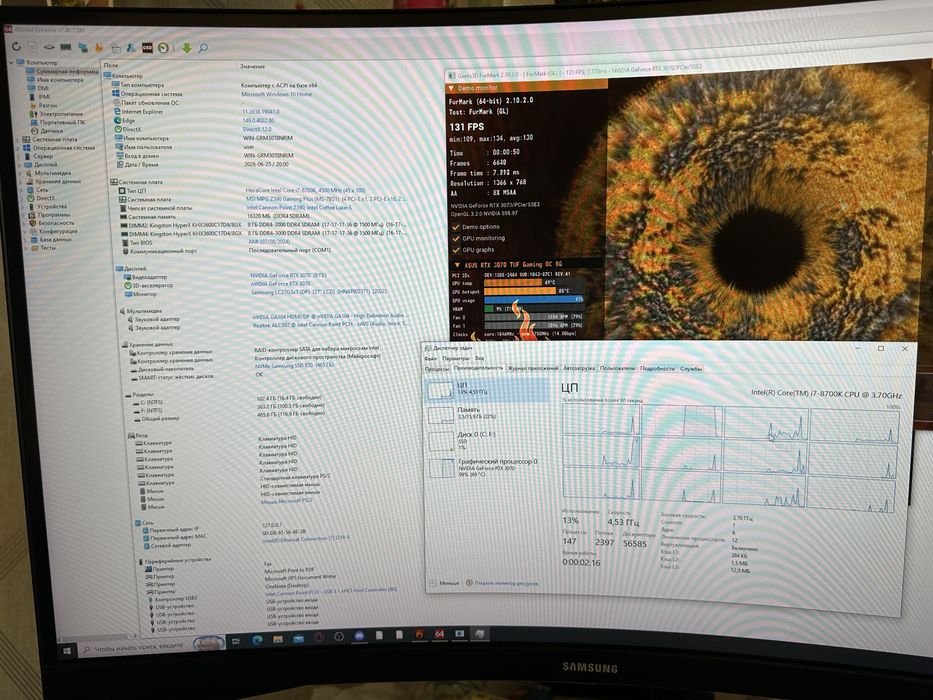Click the report page icon in AIDA64 toolbar
This screenshot has width=933, height=700.
[x=33, y=46]
